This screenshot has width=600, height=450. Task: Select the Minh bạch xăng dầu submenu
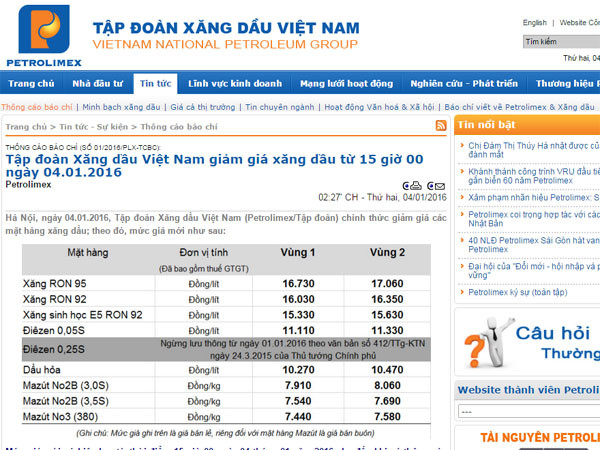pos(121,106)
